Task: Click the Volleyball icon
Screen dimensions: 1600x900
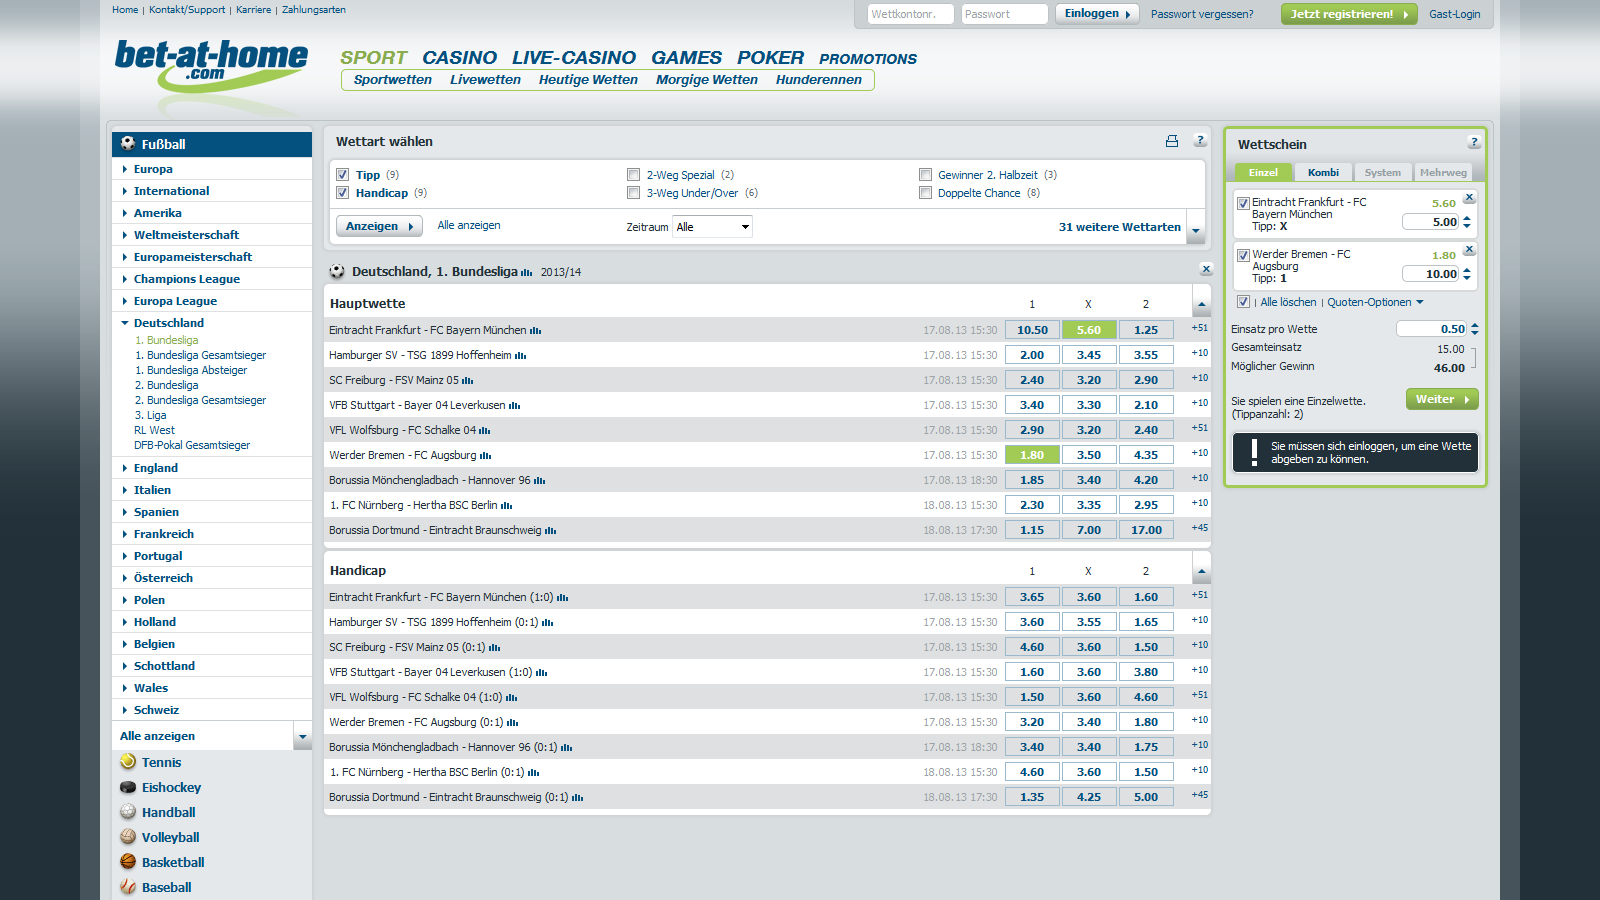Action: click(x=128, y=837)
